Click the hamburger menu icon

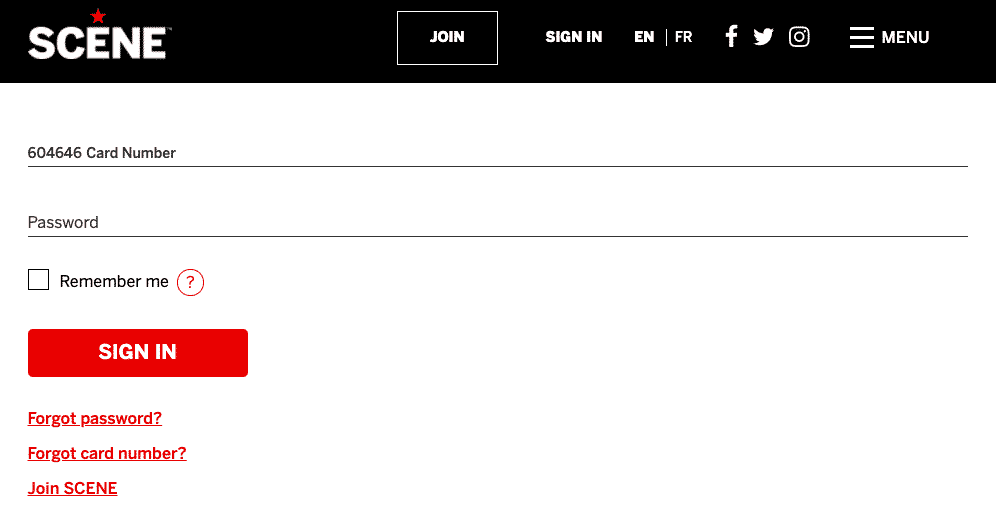862,37
